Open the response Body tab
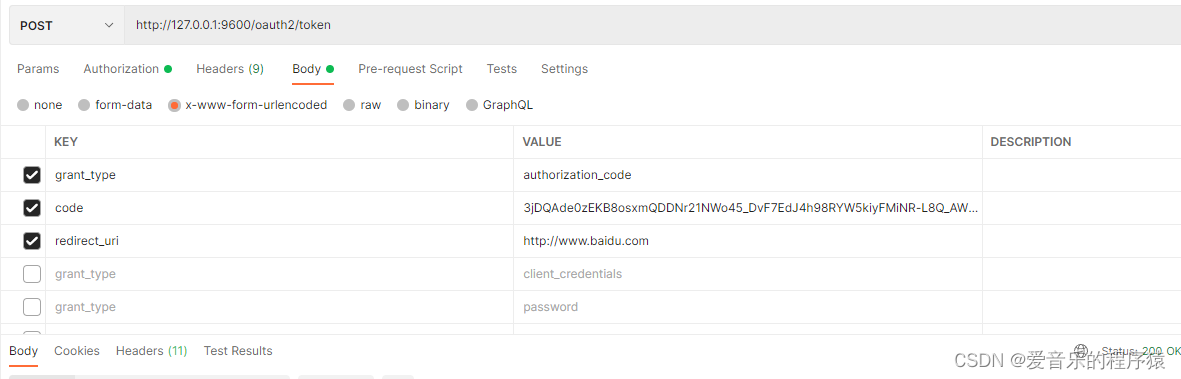The height and width of the screenshot is (379, 1181). tap(23, 351)
